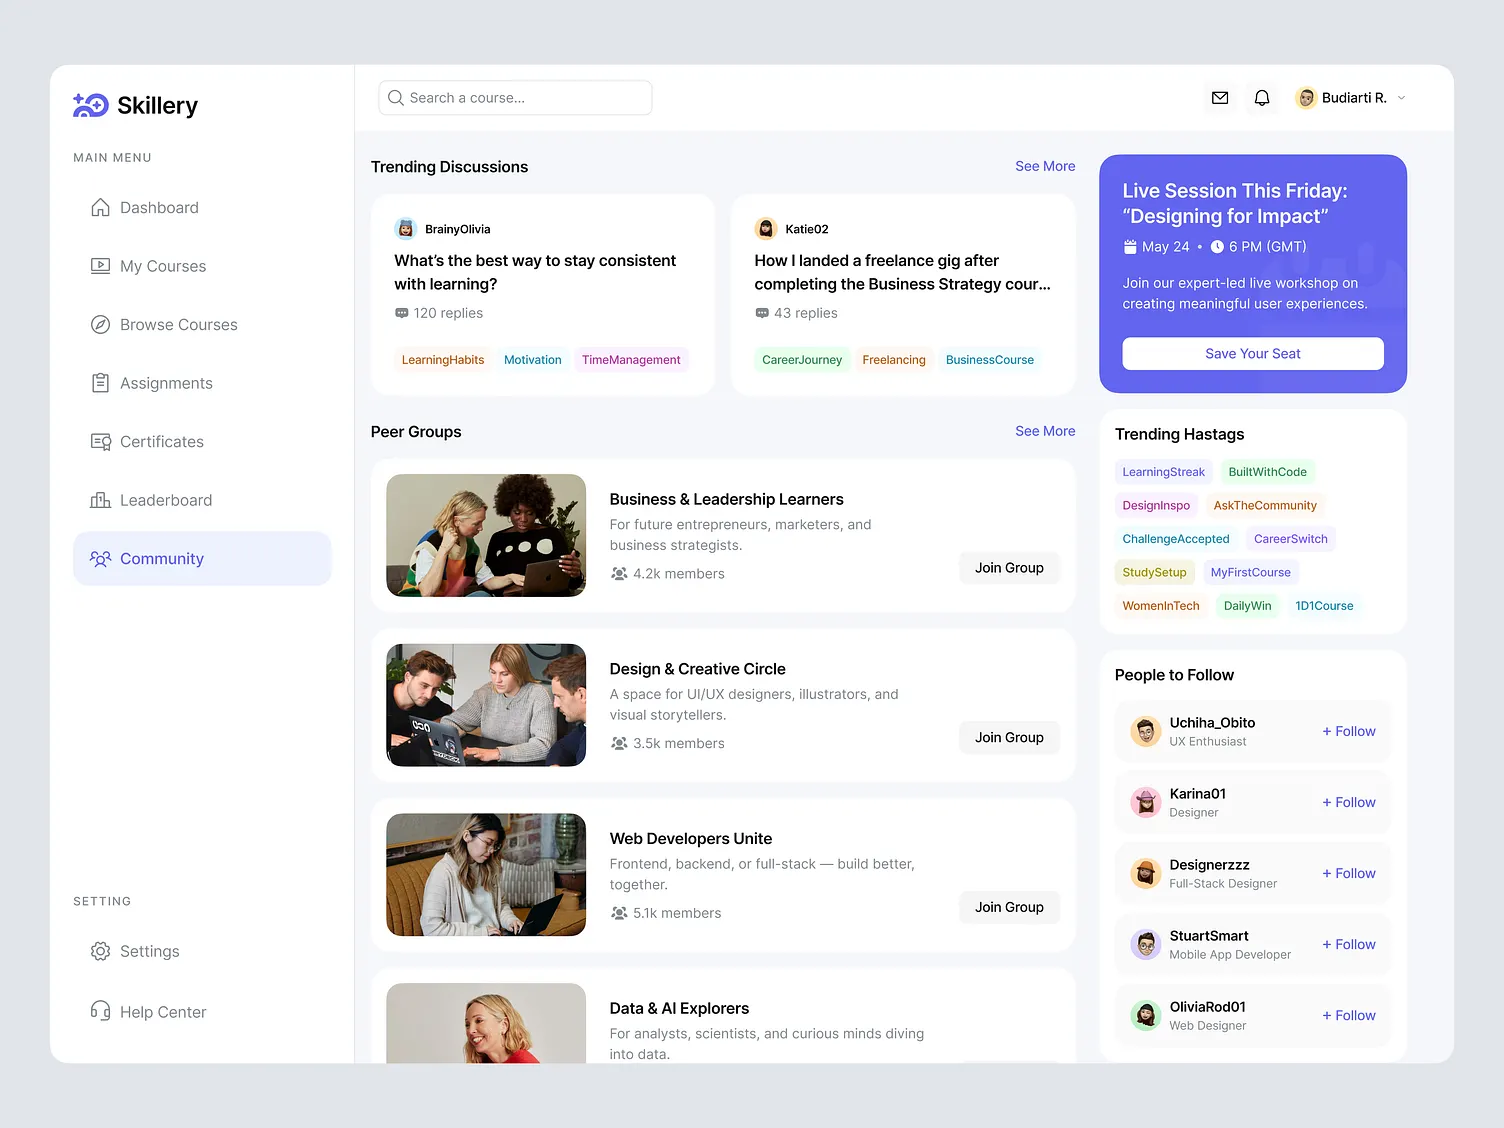Screen dimensions: 1504x1128
Task: Click StuartSmart avatar
Action: point(1146,945)
